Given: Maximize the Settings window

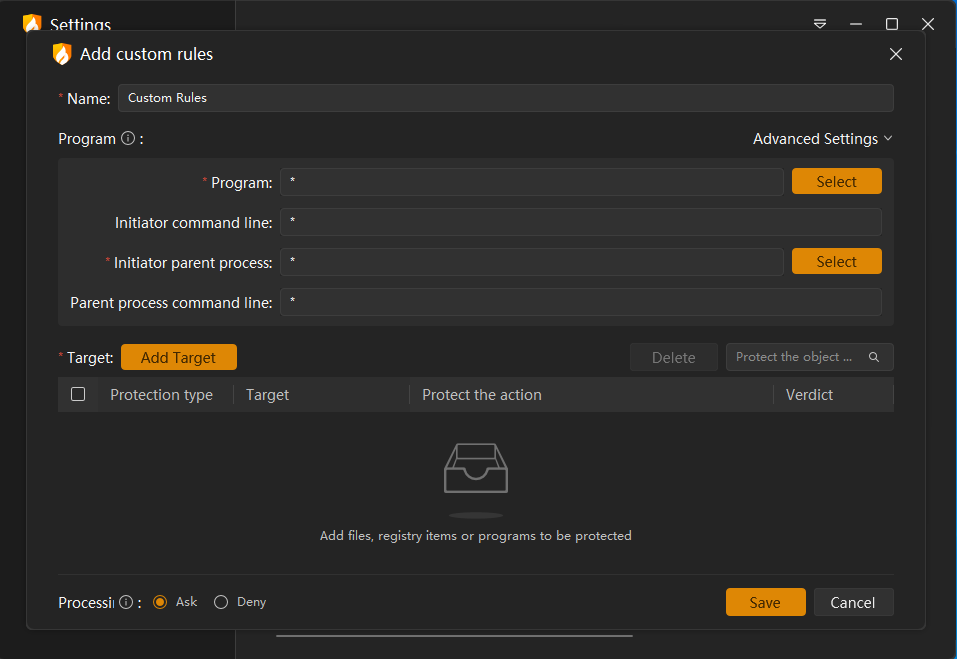Looking at the screenshot, I should (892, 24).
